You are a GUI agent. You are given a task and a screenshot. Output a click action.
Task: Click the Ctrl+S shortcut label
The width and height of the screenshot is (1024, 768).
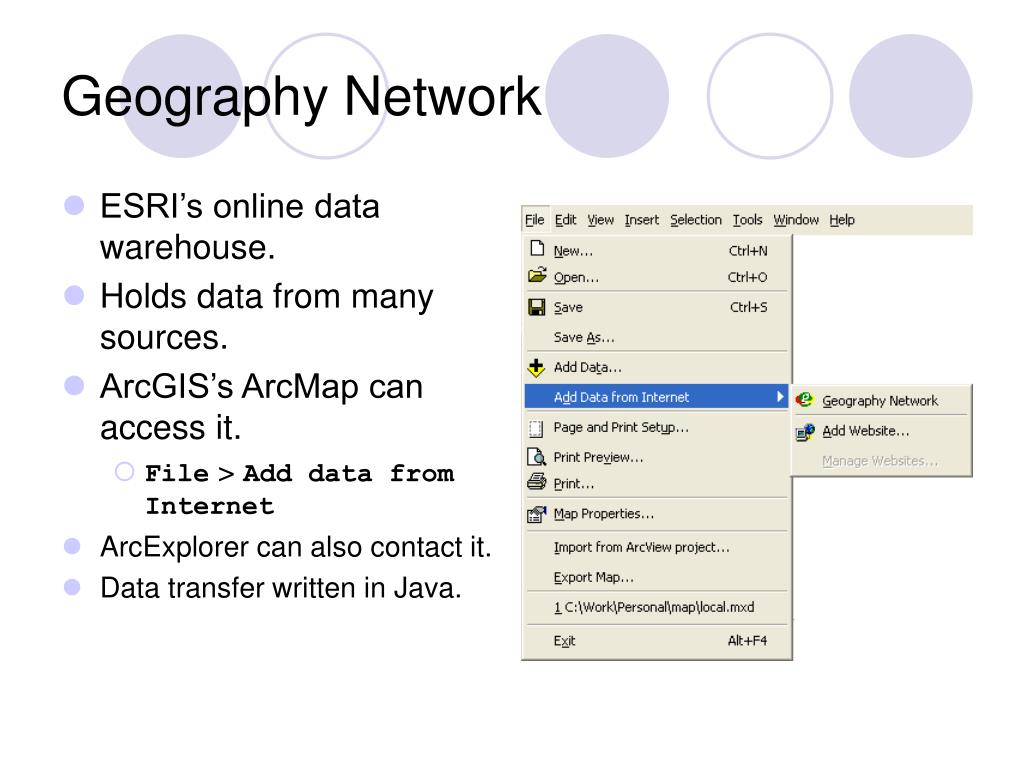[748, 308]
